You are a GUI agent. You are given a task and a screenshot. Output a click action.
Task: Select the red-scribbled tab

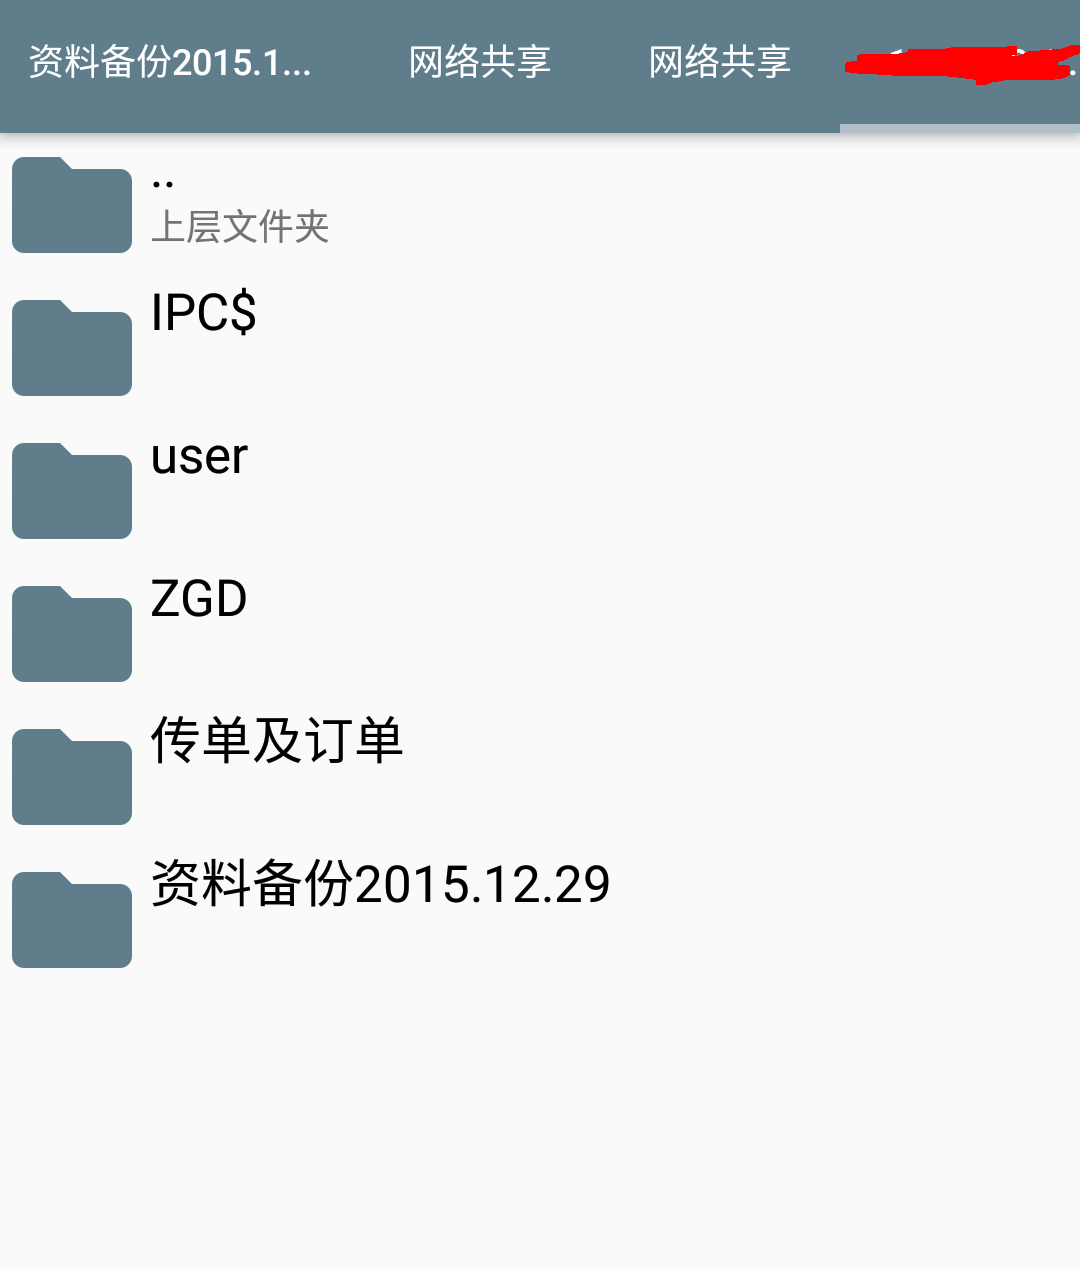pyautogui.click(x=960, y=64)
